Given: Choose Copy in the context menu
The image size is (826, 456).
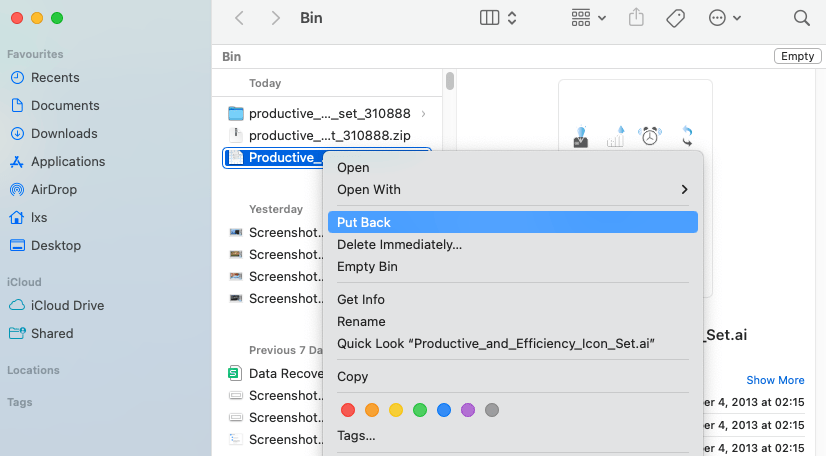Looking at the screenshot, I should (x=513, y=376).
